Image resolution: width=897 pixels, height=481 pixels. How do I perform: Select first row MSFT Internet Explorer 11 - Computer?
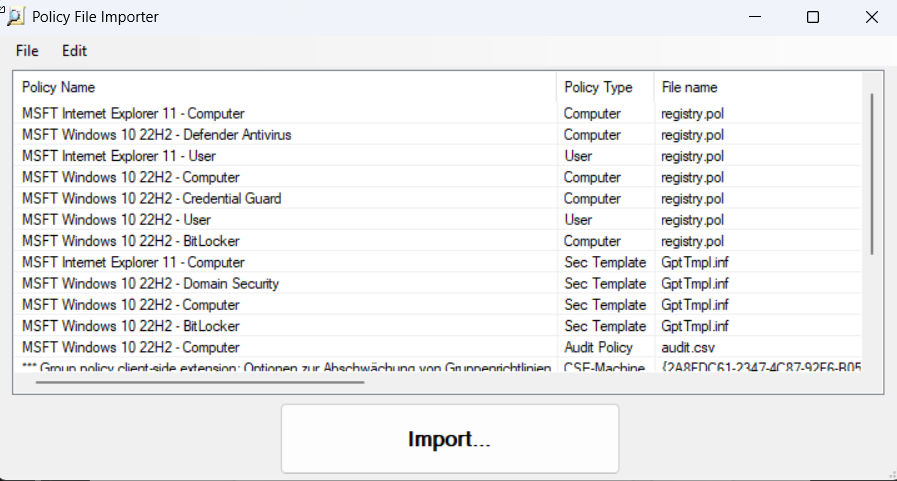pyautogui.click(x=438, y=113)
